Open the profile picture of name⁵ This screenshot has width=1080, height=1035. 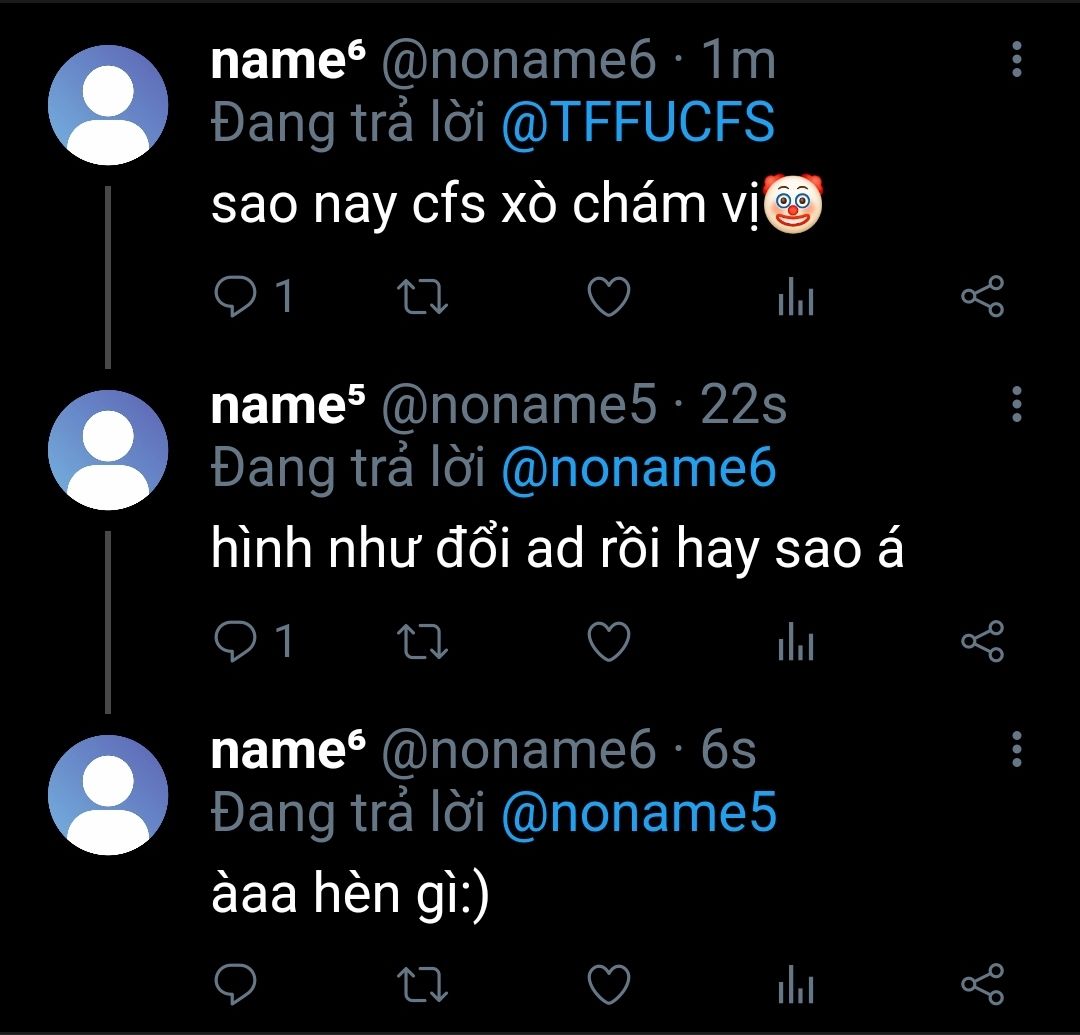tap(108, 449)
